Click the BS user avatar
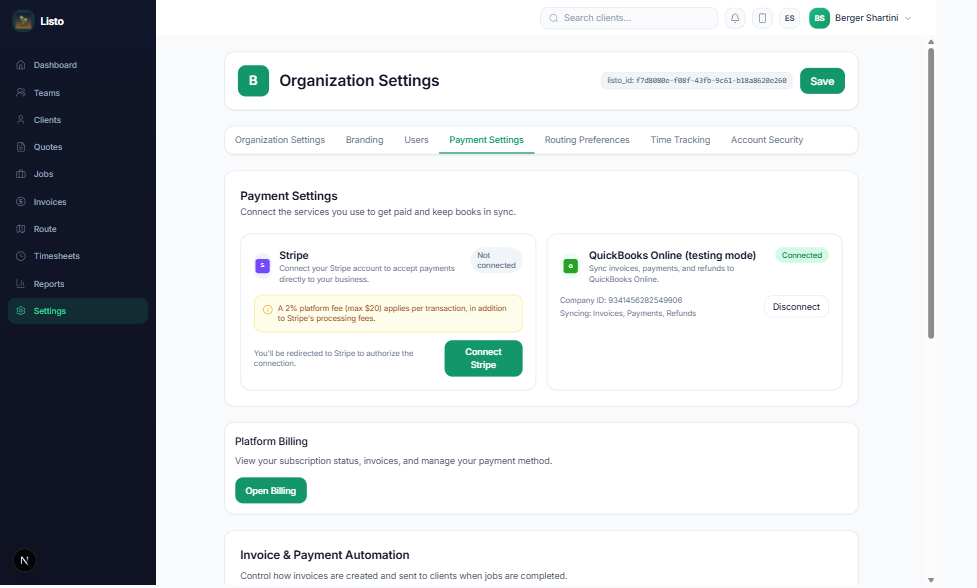 (819, 18)
